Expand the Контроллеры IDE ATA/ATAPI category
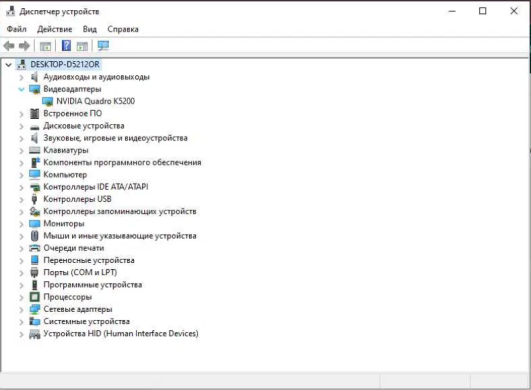Screen dimensions: 531x390 21,187
